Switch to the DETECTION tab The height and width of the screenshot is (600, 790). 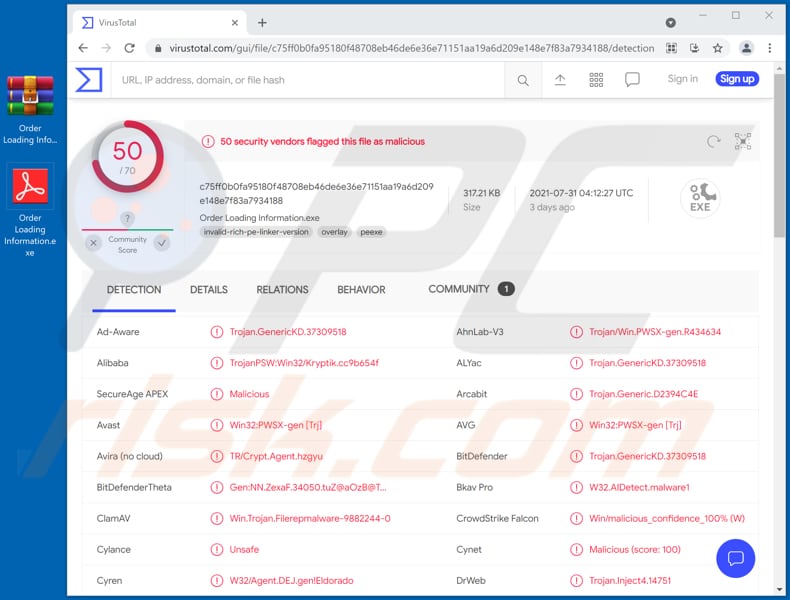click(134, 290)
